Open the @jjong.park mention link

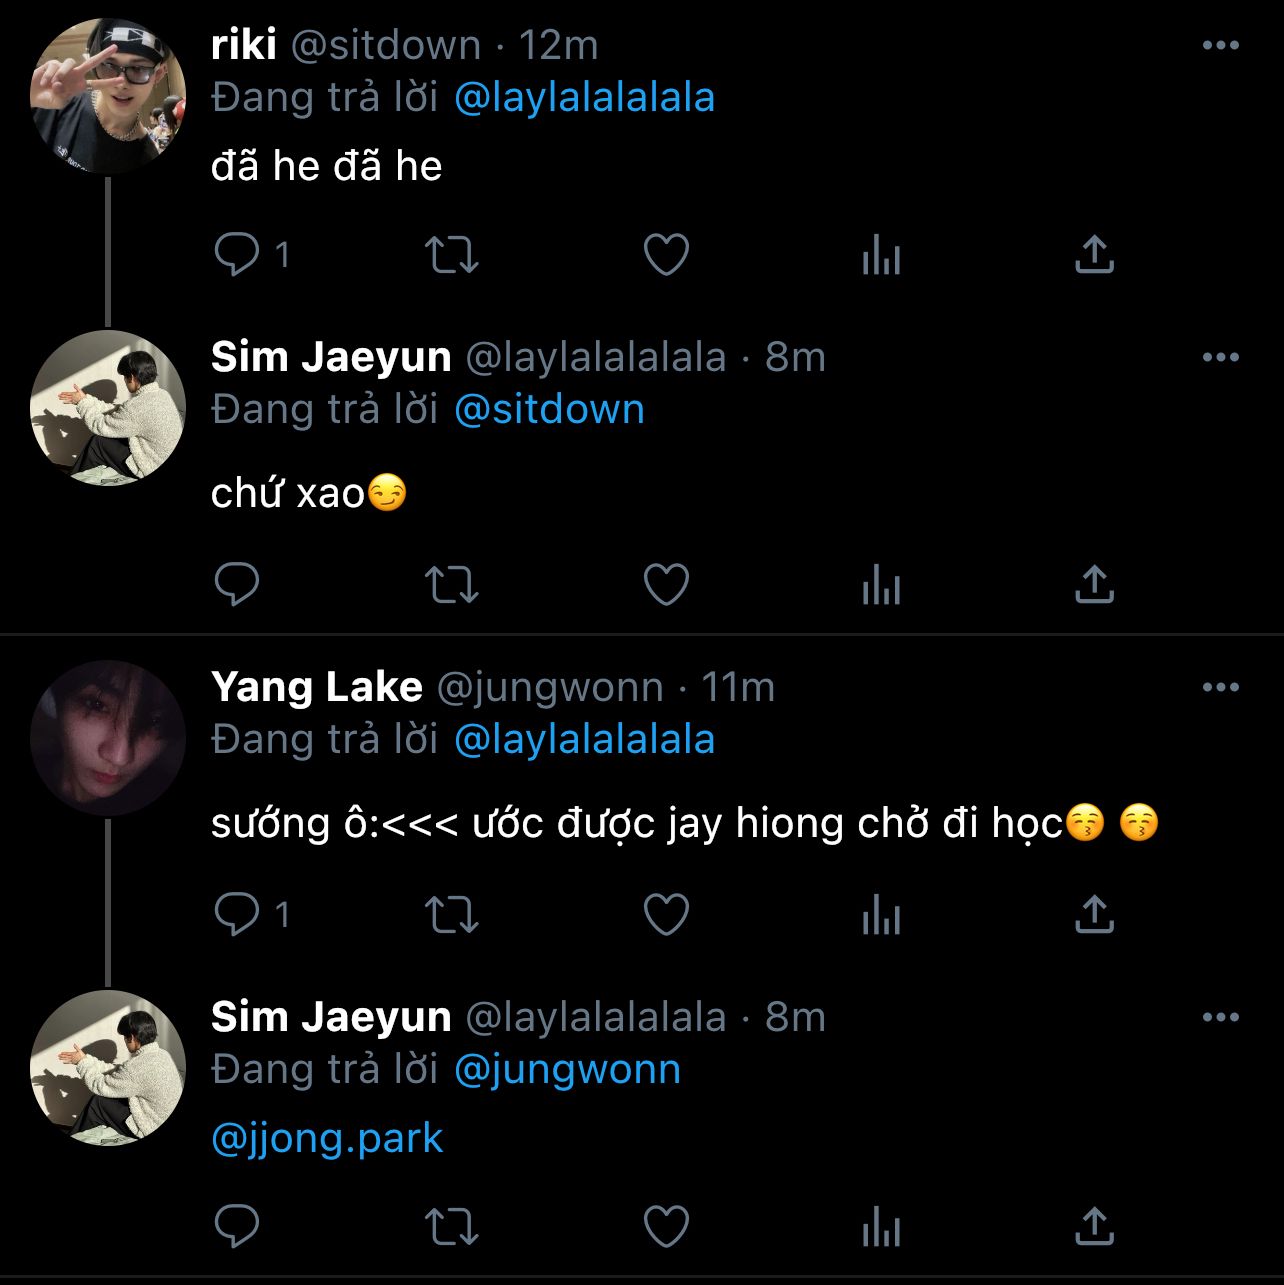pyautogui.click(x=327, y=1139)
